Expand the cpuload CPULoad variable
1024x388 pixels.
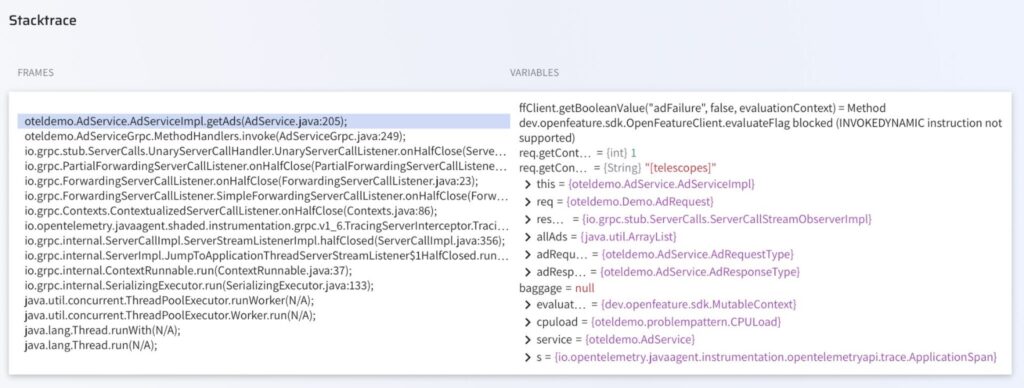[x=527, y=322]
